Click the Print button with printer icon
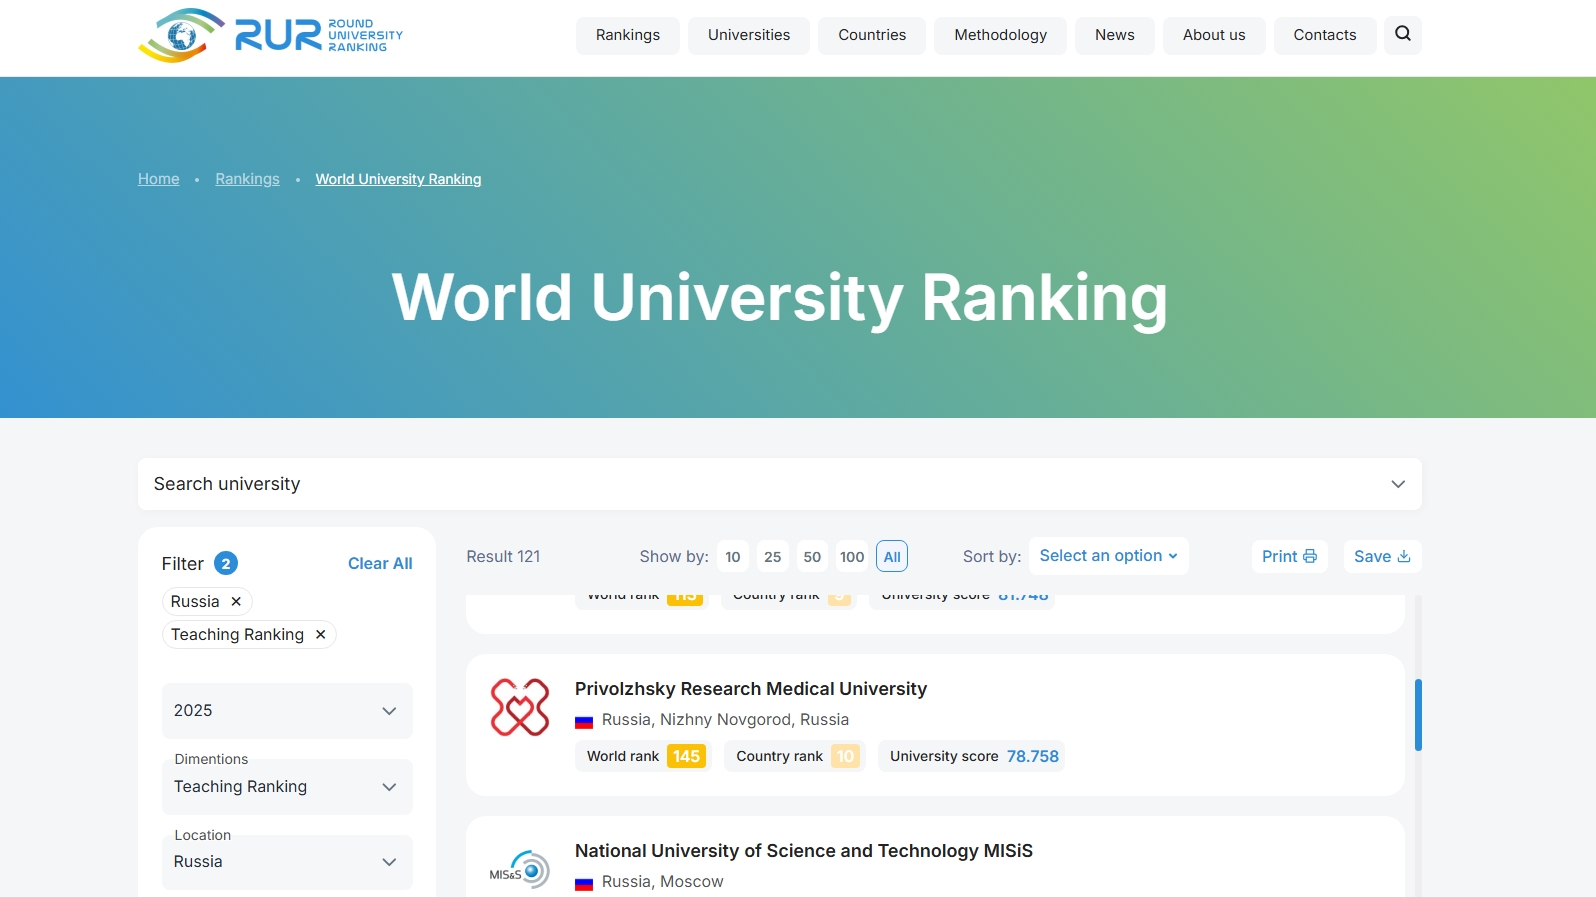This screenshot has height=897, width=1596. coord(1288,557)
